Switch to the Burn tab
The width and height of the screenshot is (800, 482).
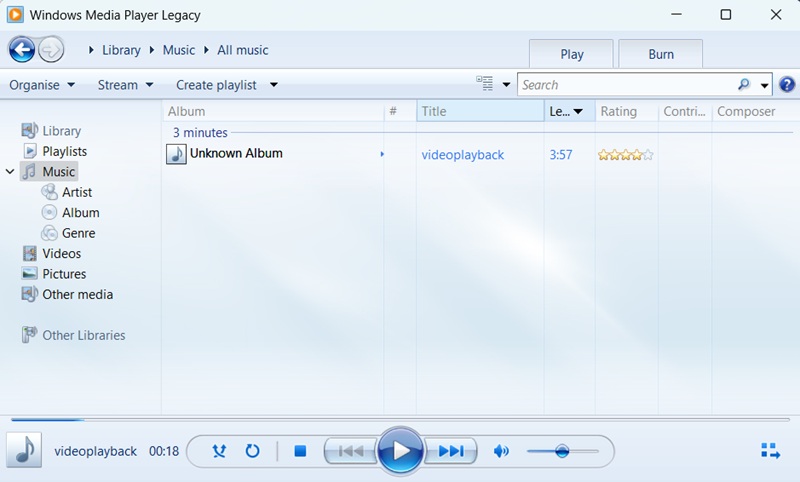pyautogui.click(x=661, y=54)
